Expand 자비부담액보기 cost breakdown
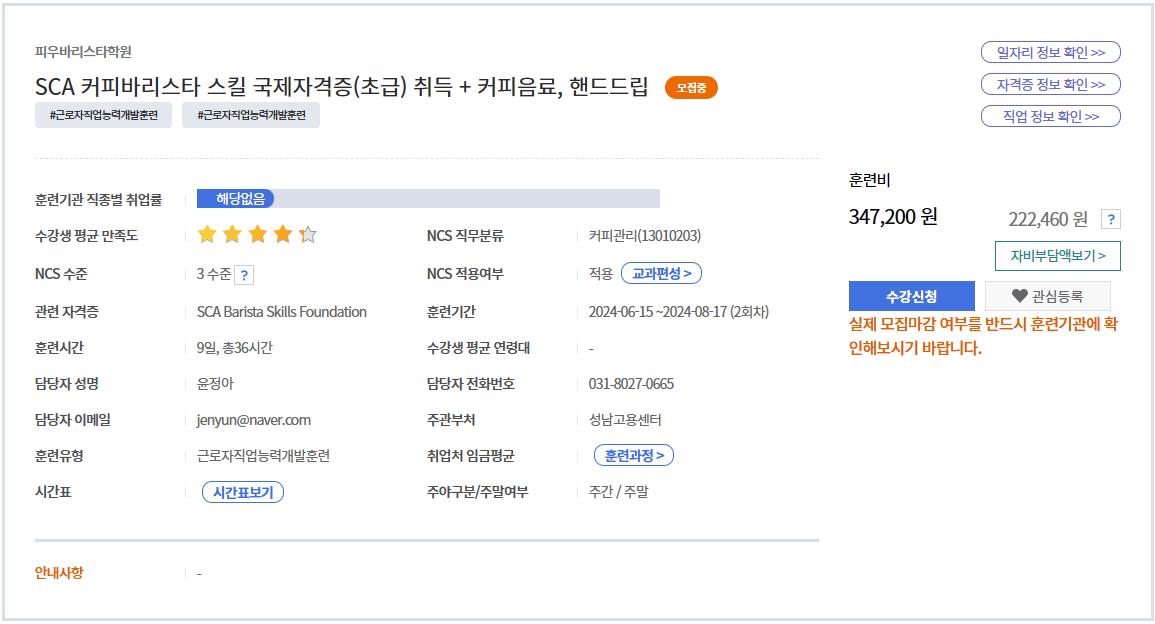This screenshot has height=624, width=1155. 1059,256
